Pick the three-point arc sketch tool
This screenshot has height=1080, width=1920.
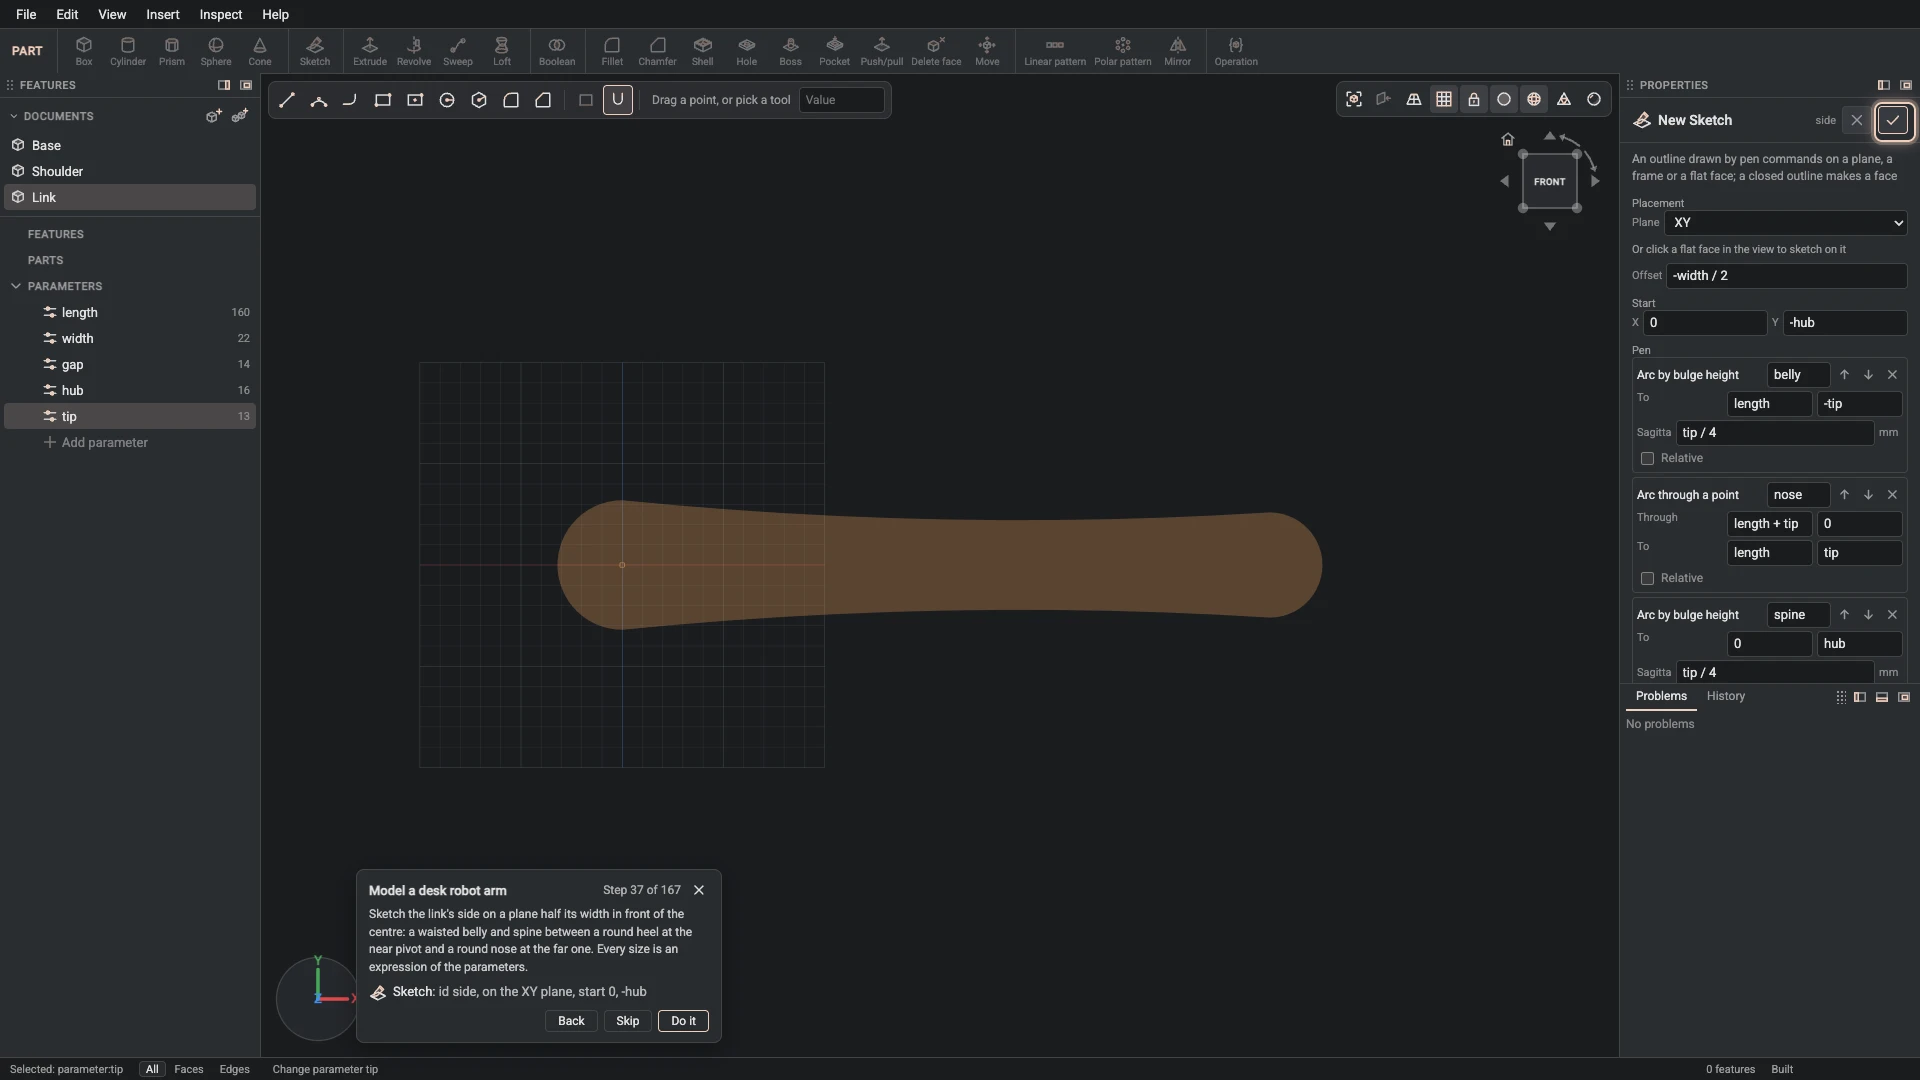click(x=319, y=100)
